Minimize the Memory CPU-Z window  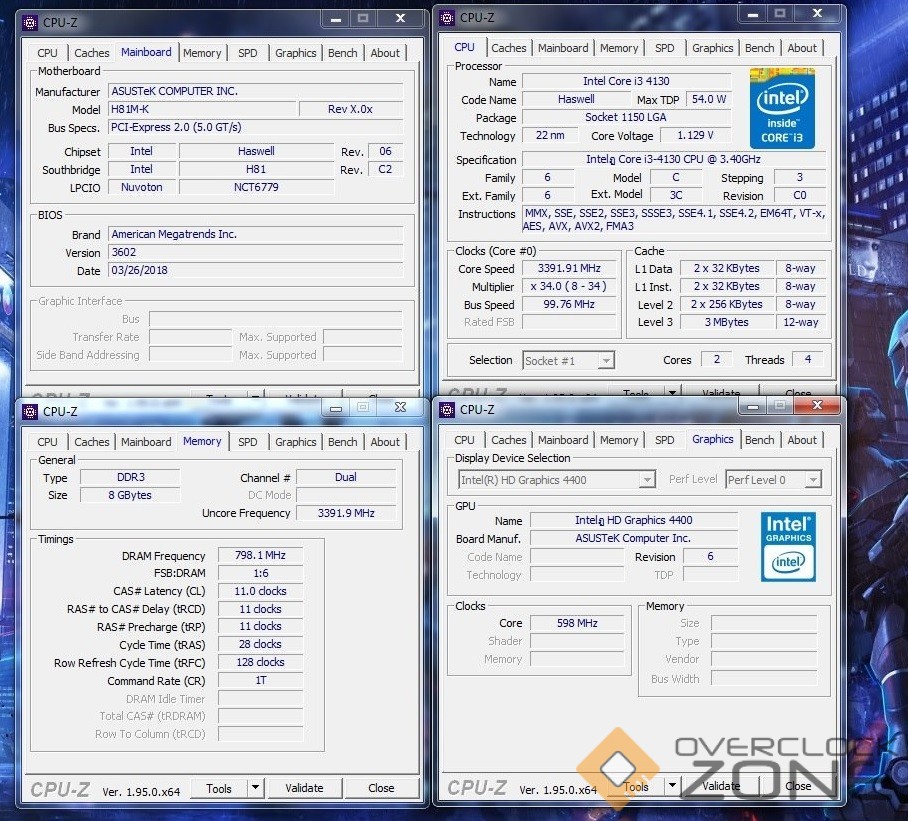pyautogui.click(x=336, y=408)
